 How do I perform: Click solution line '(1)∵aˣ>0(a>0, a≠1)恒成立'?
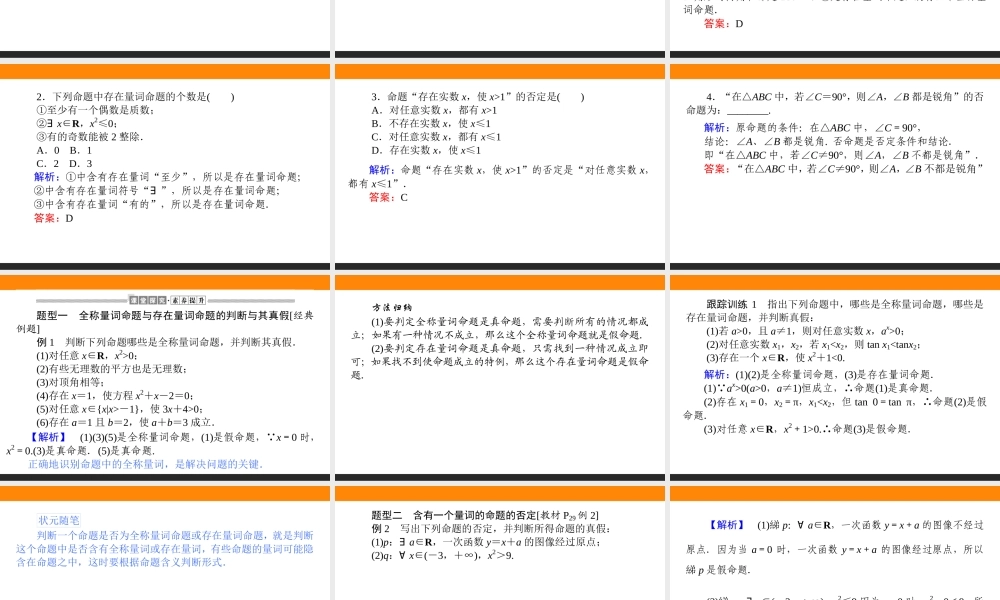[x=818, y=388]
